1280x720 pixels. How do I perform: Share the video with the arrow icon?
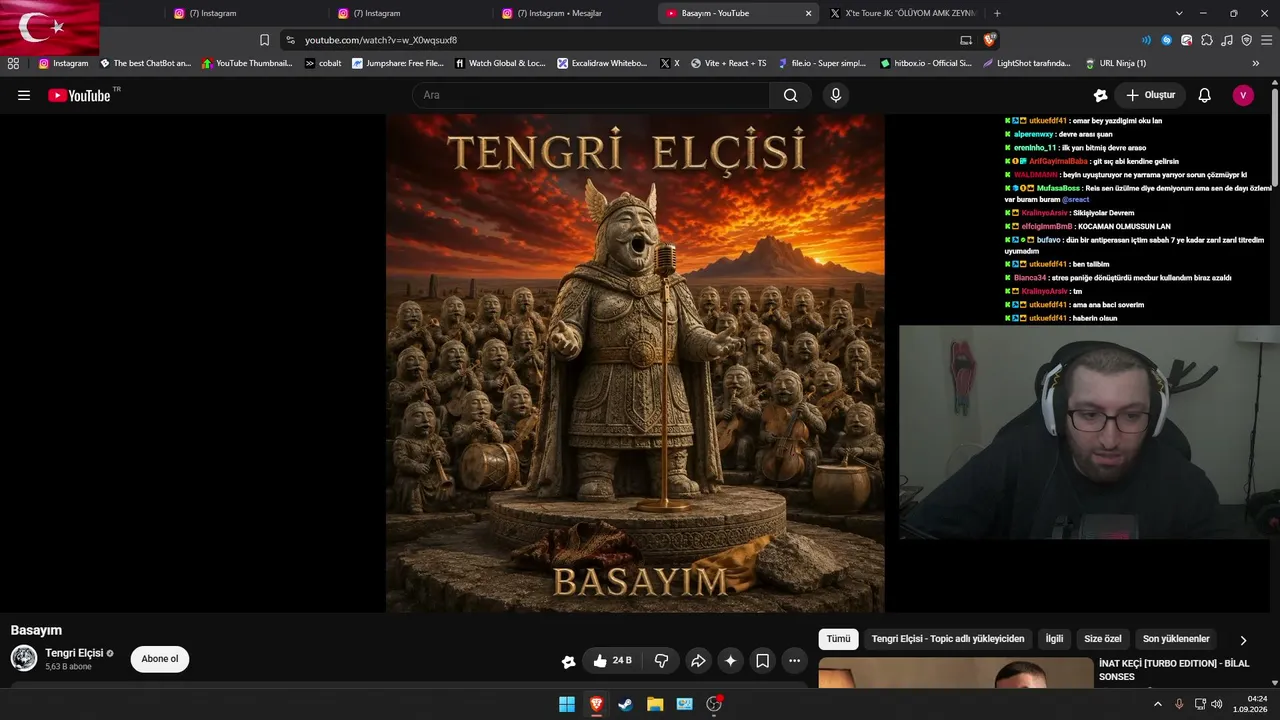click(x=698, y=660)
